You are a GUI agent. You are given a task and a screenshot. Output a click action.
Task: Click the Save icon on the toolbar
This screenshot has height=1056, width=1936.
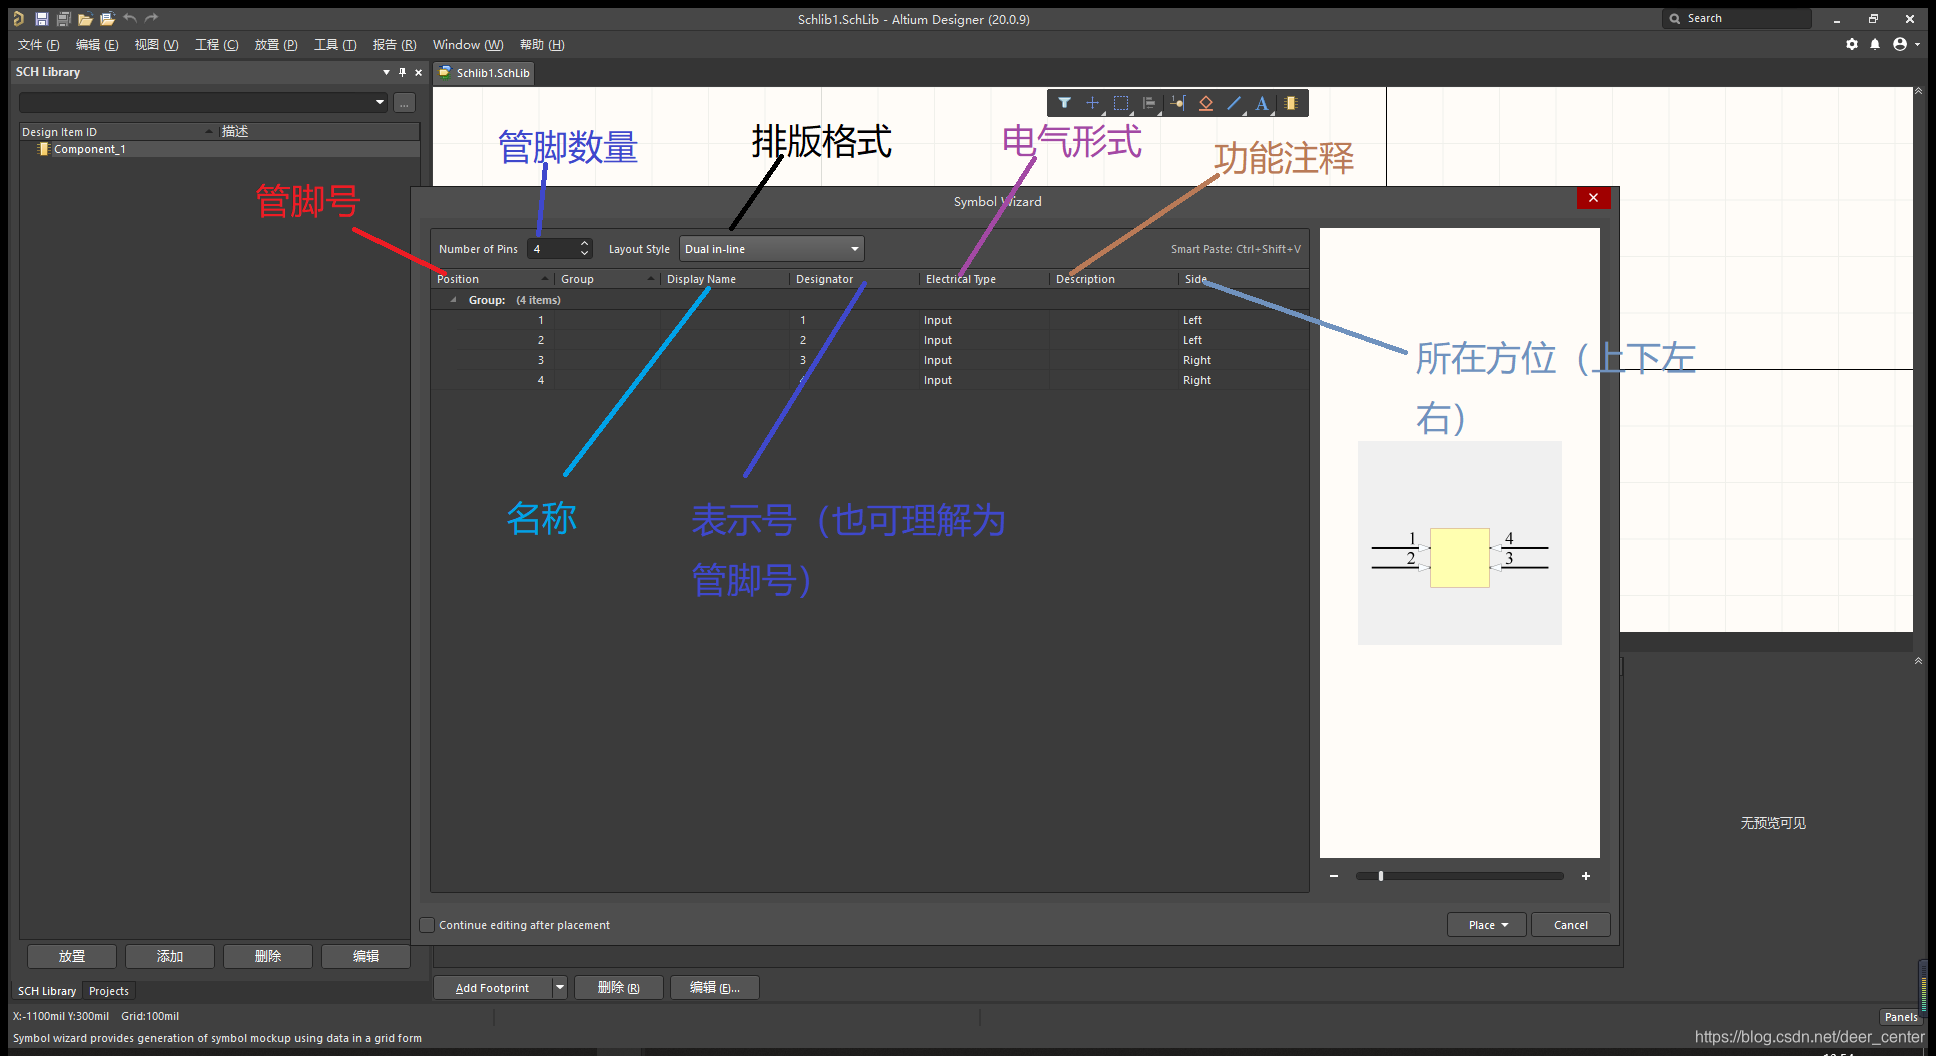[x=41, y=18]
